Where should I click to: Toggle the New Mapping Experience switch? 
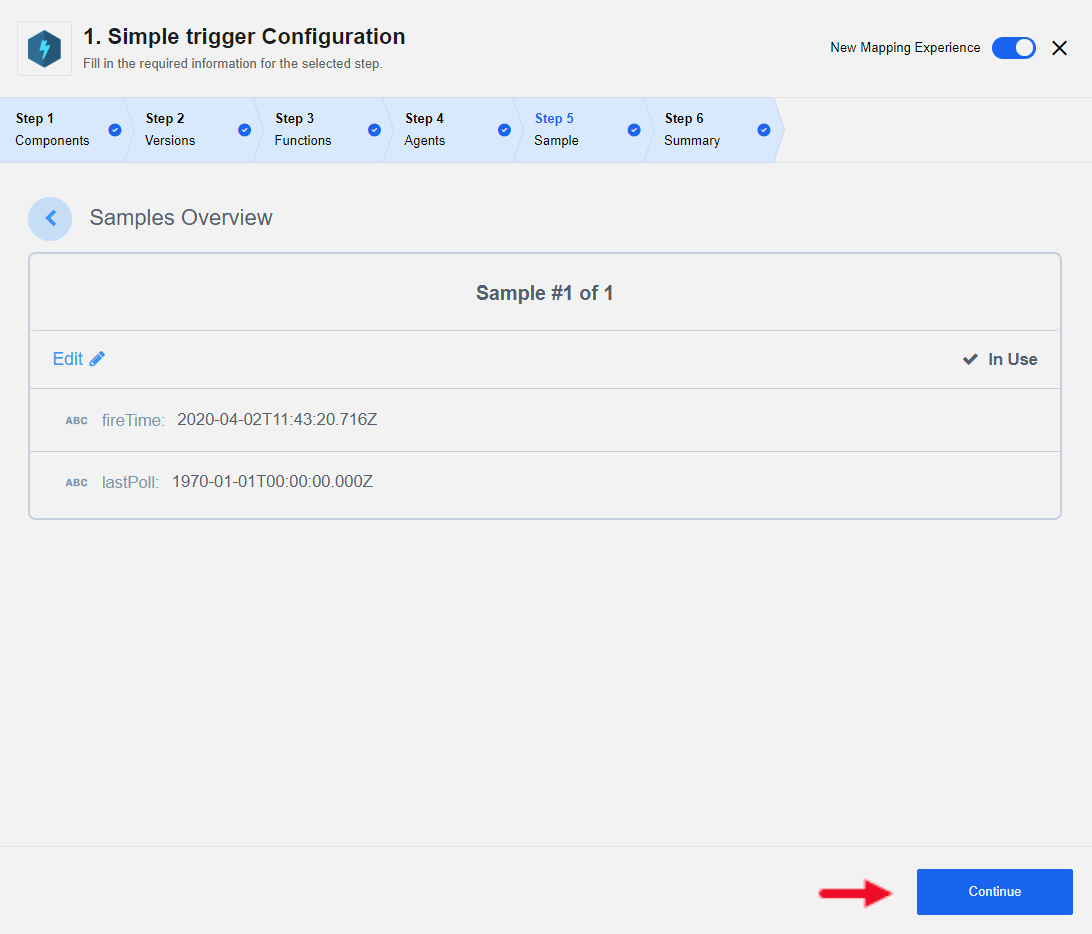pyautogui.click(x=1013, y=48)
